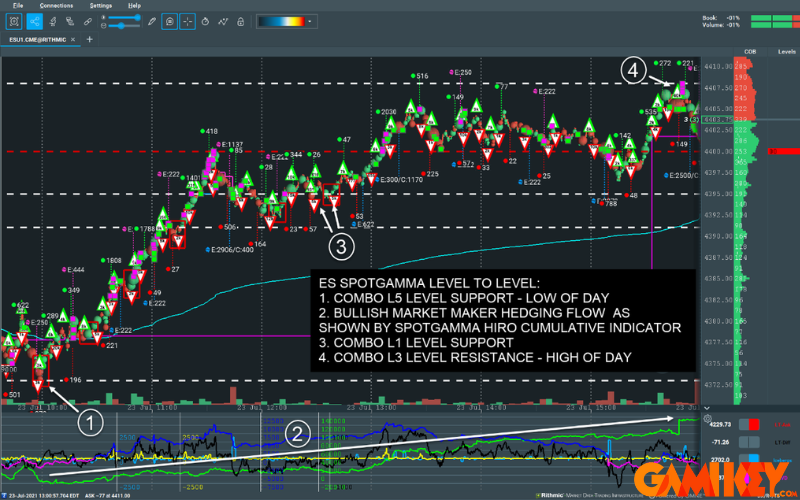The height and width of the screenshot is (500, 800).
Task: Close the ESU1.CME@RITHMIC tab
Action: tap(73, 39)
